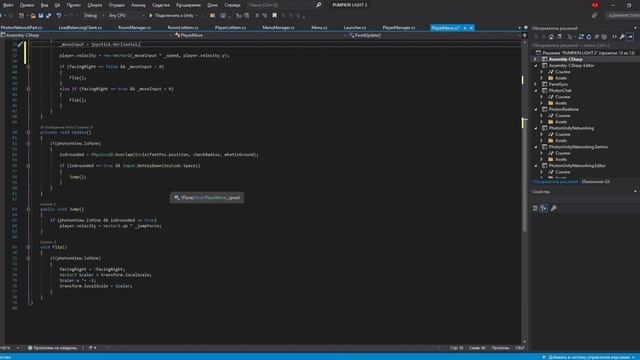Image resolution: width=640 pixels, height=360 pixels.
Task: Open the Отладка menu
Action: [x=117, y=5]
